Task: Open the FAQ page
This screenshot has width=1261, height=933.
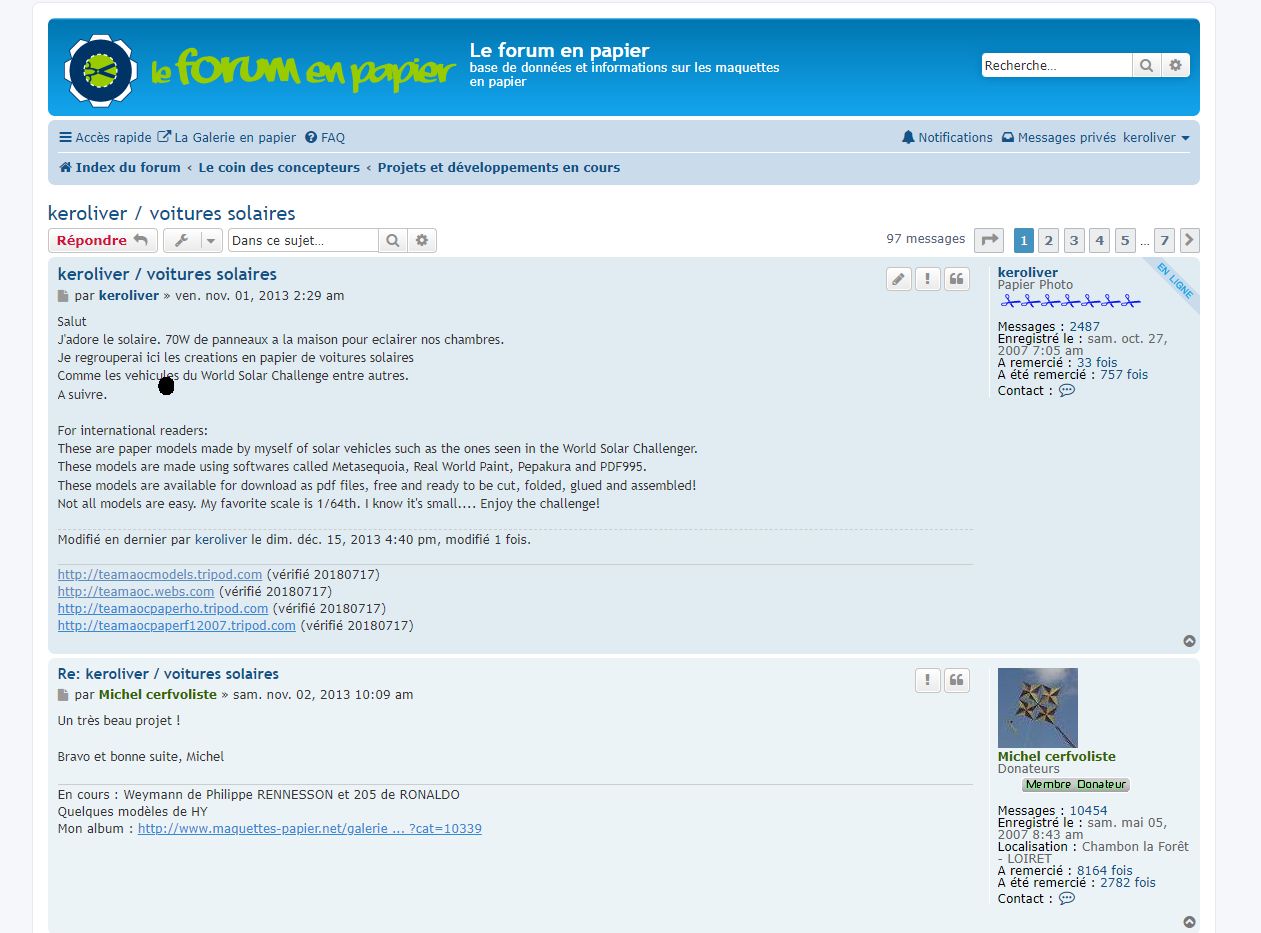Action: coord(325,138)
